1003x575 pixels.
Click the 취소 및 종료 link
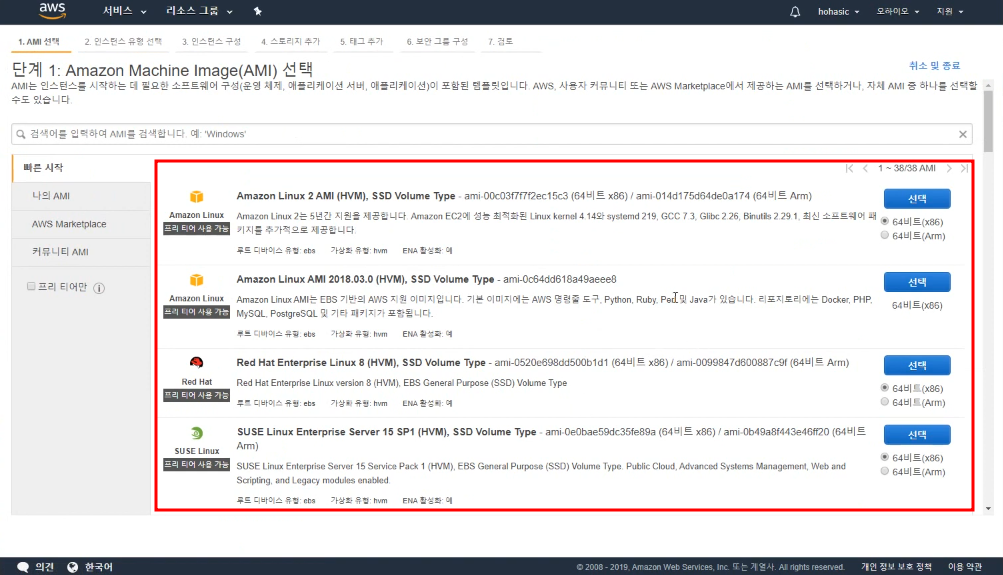tap(935, 66)
